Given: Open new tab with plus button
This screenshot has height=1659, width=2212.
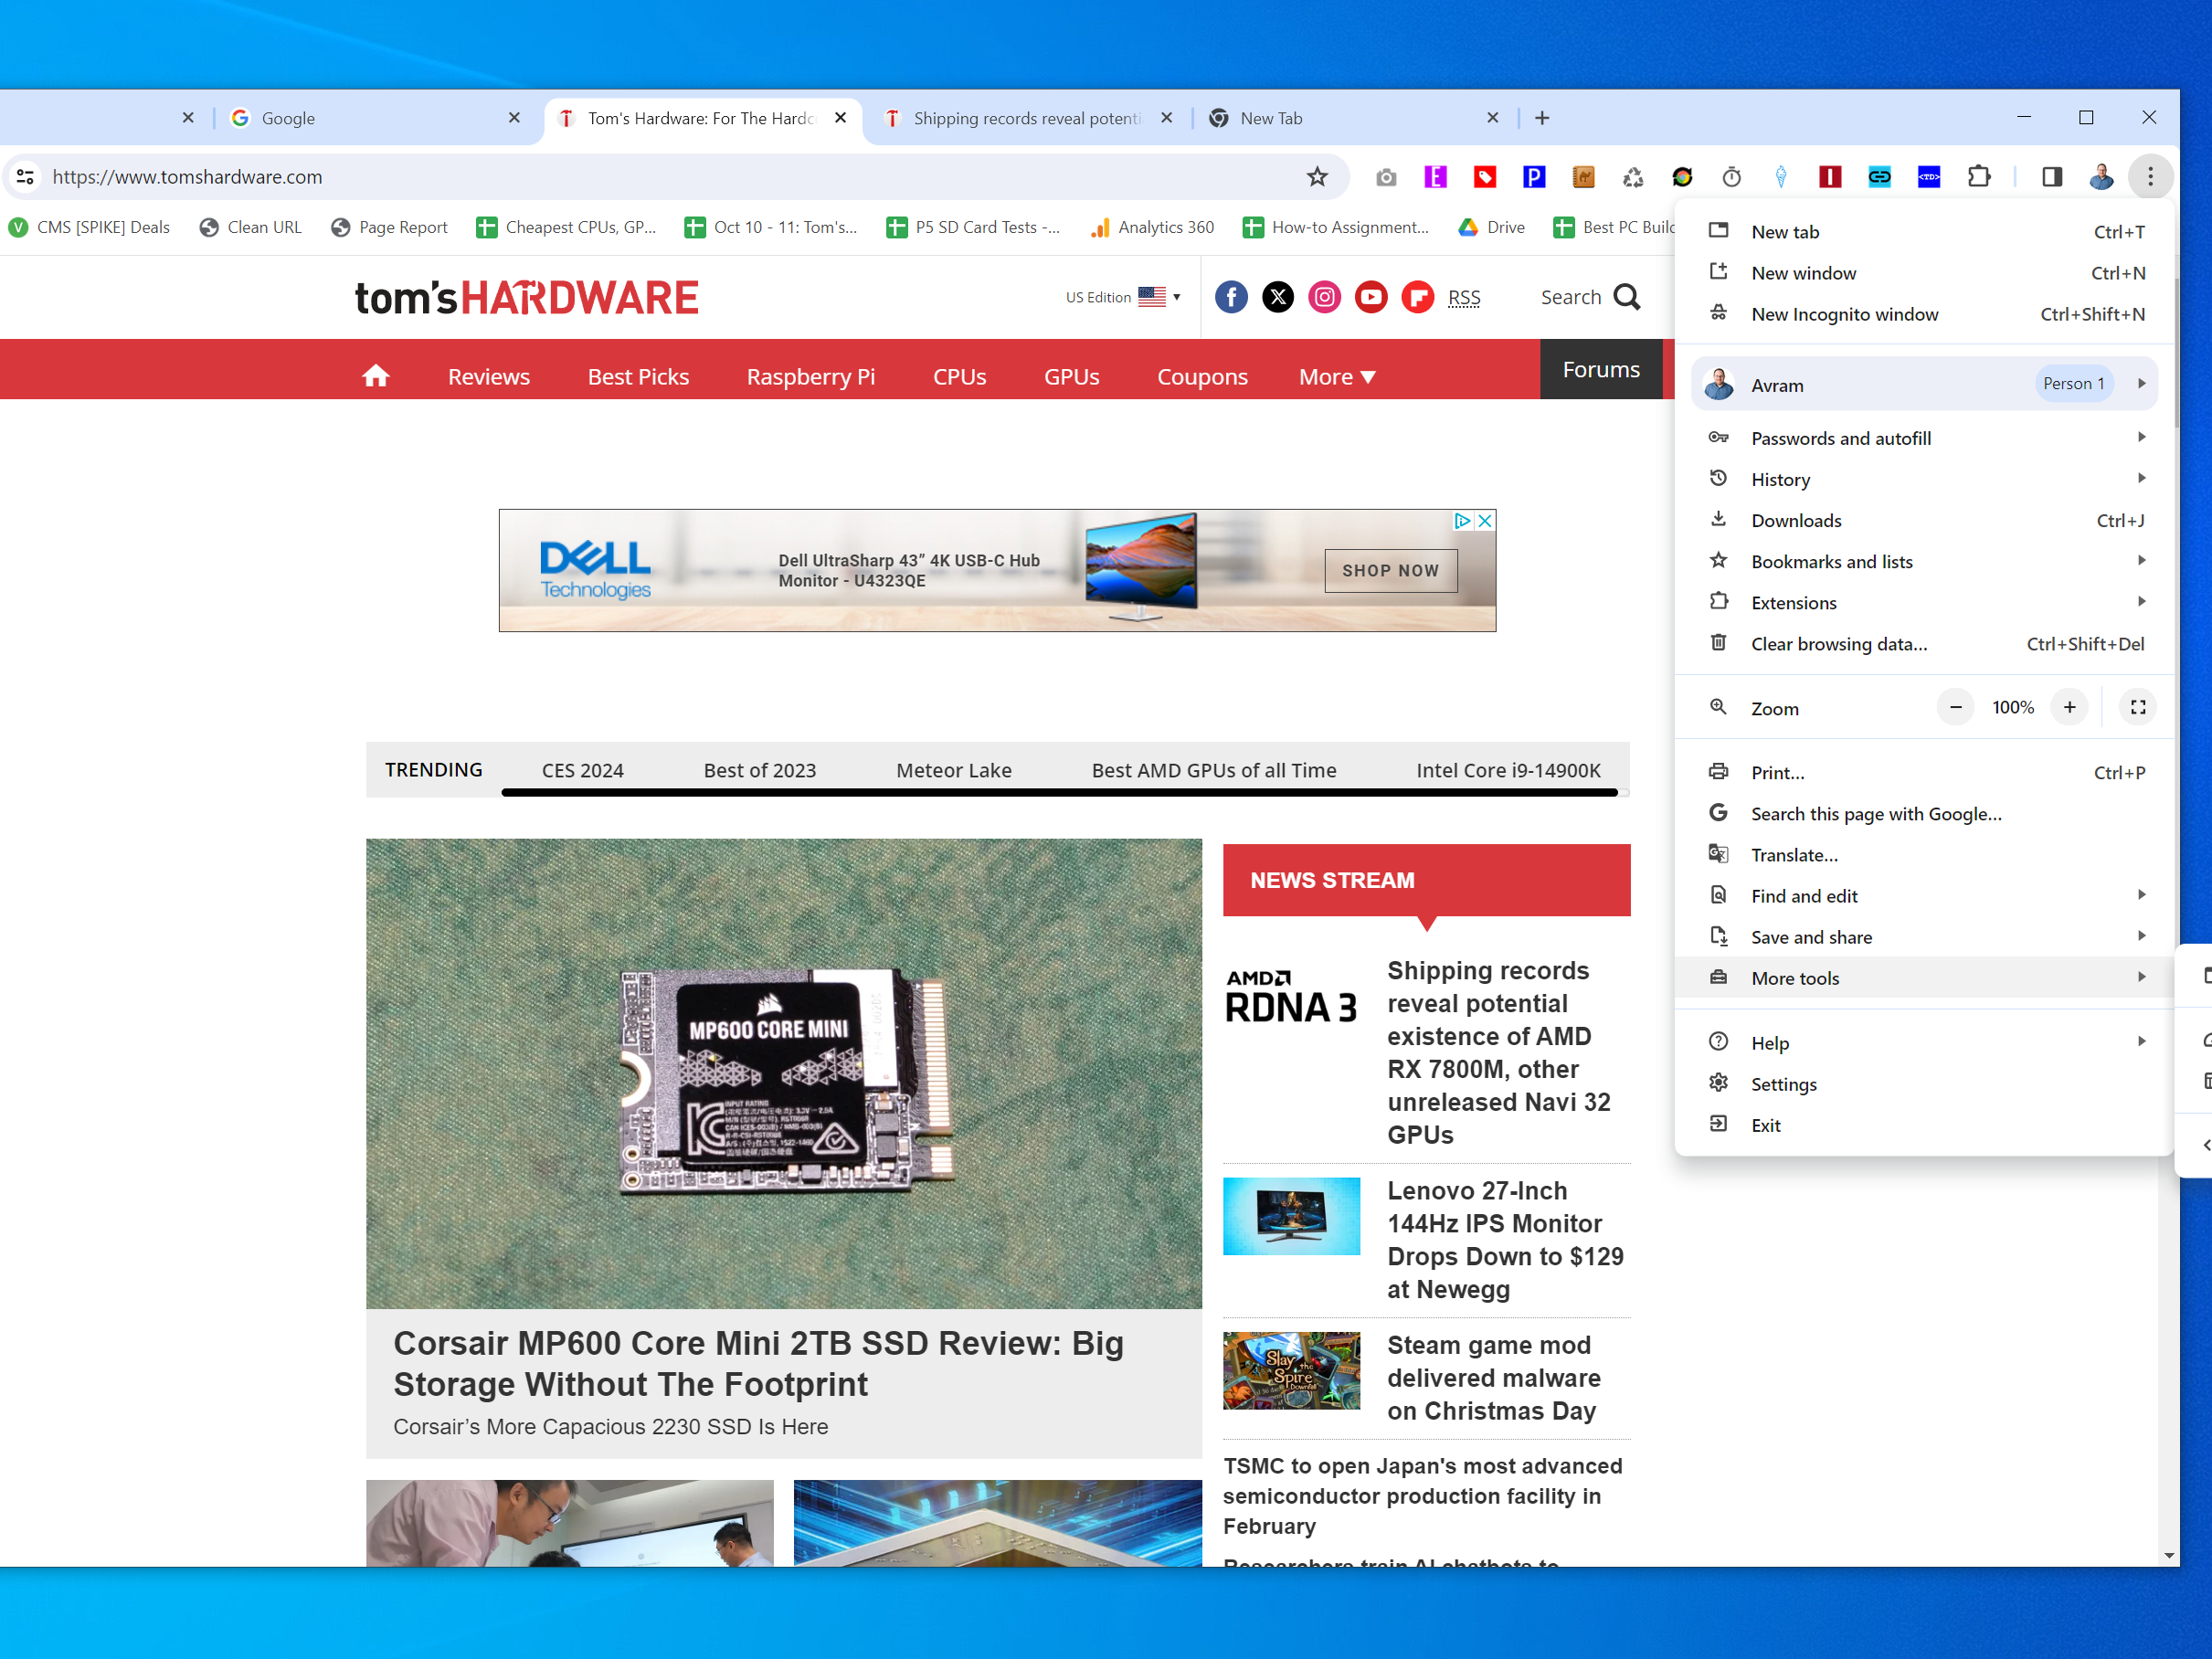Looking at the screenshot, I should [1542, 118].
